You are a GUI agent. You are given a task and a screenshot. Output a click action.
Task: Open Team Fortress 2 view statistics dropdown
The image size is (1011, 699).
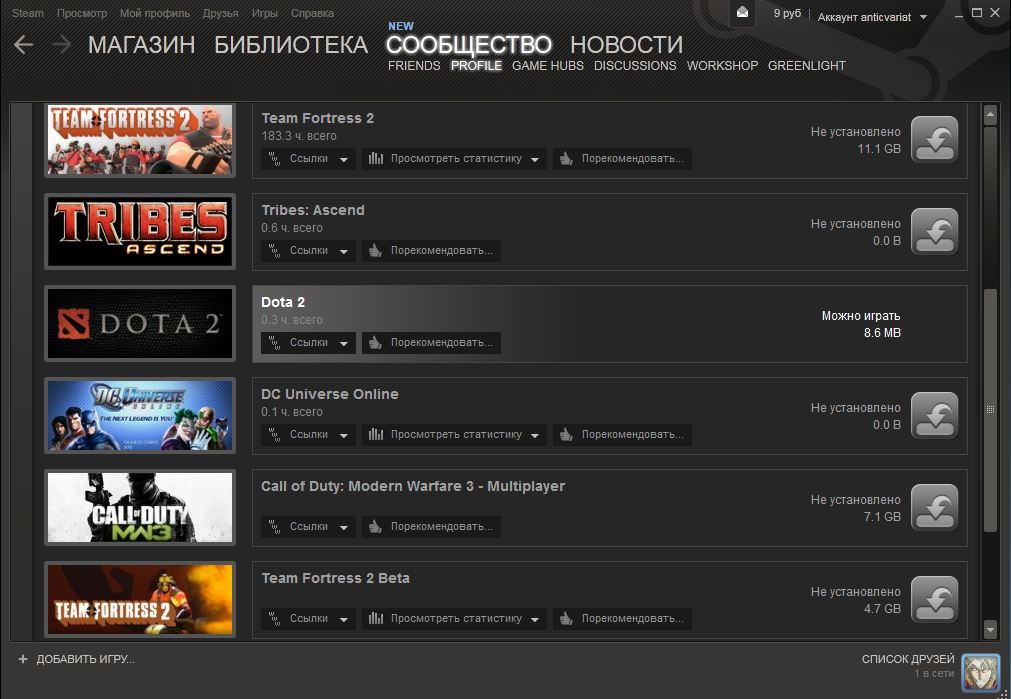point(454,159)
